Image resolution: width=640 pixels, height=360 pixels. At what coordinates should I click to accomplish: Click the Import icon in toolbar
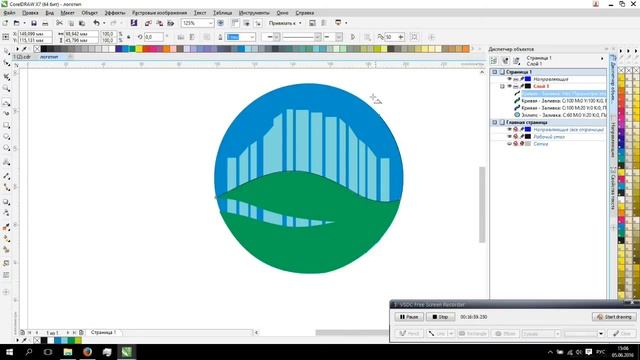[x=148, y=23]
